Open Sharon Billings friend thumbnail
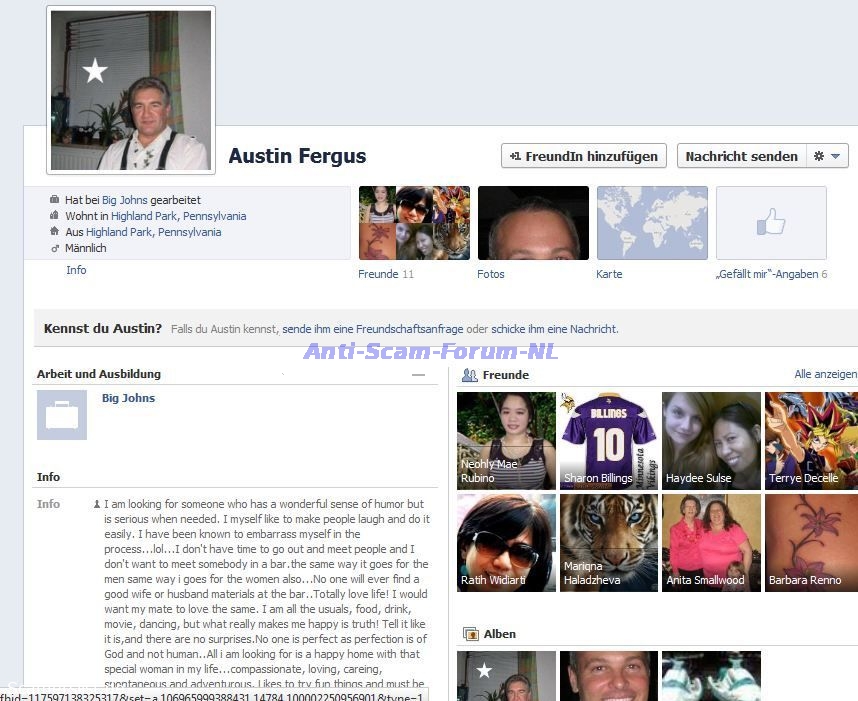The image size is (858, 701). 608,441
